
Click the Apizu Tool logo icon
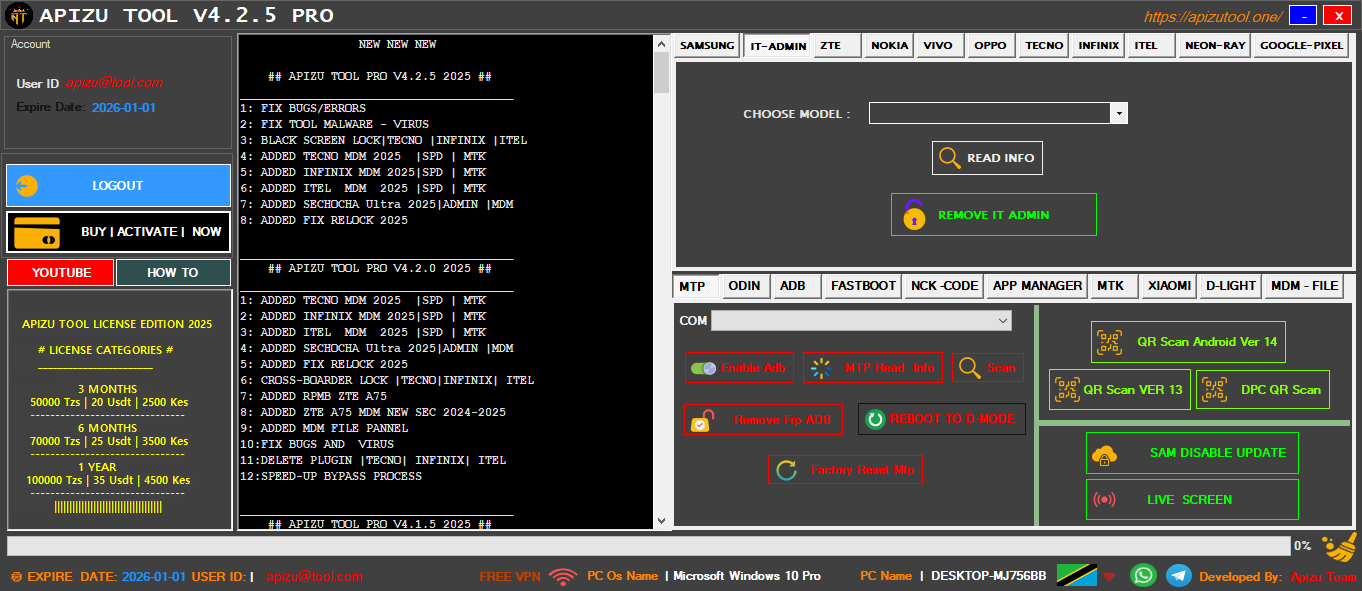pyautogui.click(x=17, y=16)
